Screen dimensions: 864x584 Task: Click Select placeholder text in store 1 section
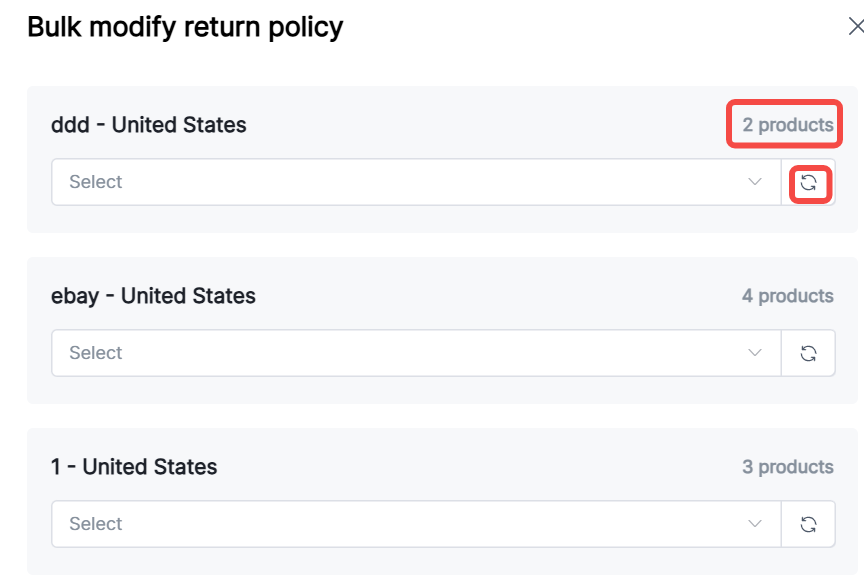tap(96, 524)
